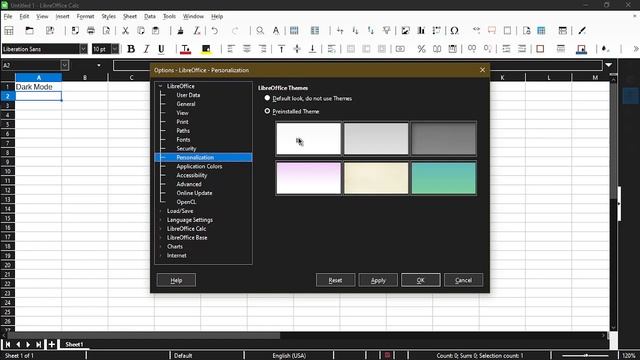The width and height of the screenshot is (640, 360).
Task: Expand the Language Settings tree node
Action: point(160,220)
